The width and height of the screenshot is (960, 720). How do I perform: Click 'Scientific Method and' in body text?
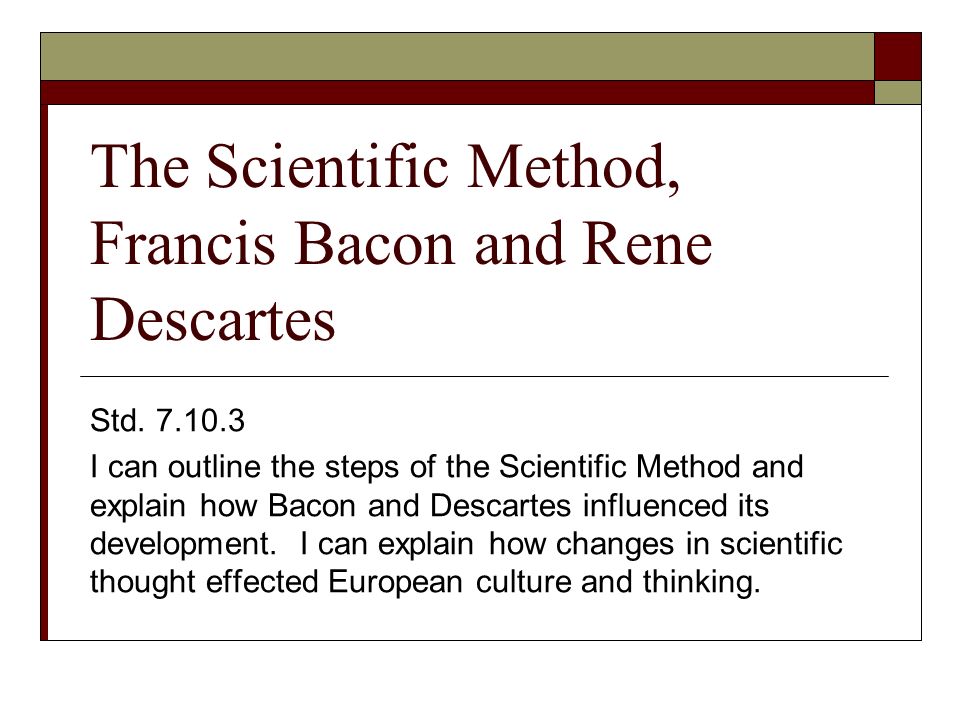(x=651, y=467)
